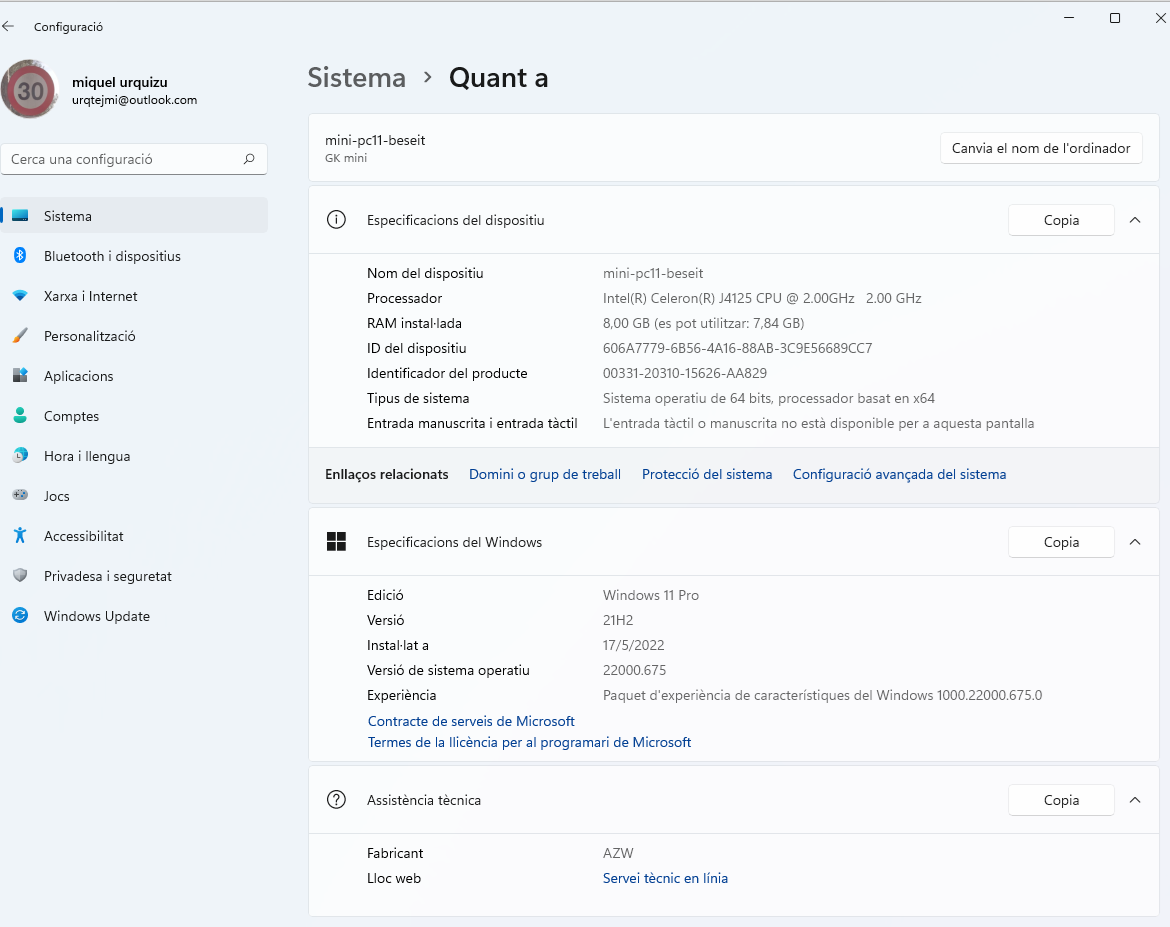The width and height of the screenshot is (1170, 927).
Task: Navigate to Comptes settings
Action: pyautogui.click(x=134, y=416)
